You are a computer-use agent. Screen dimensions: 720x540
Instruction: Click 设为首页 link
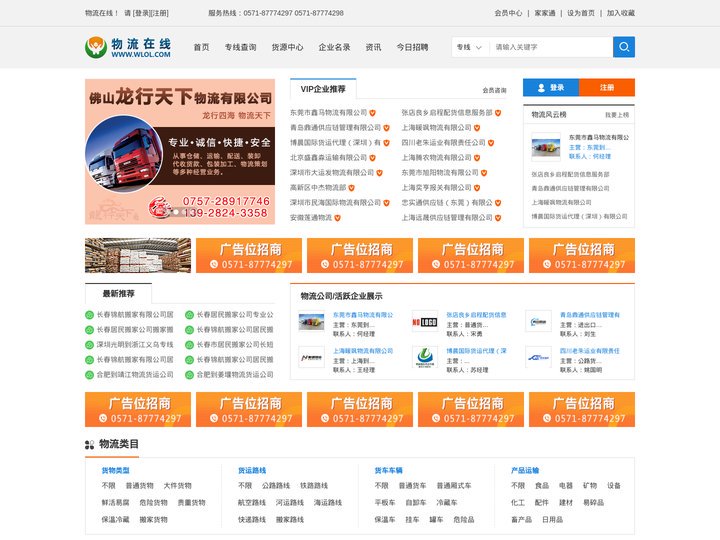click(x=580, y=13)
